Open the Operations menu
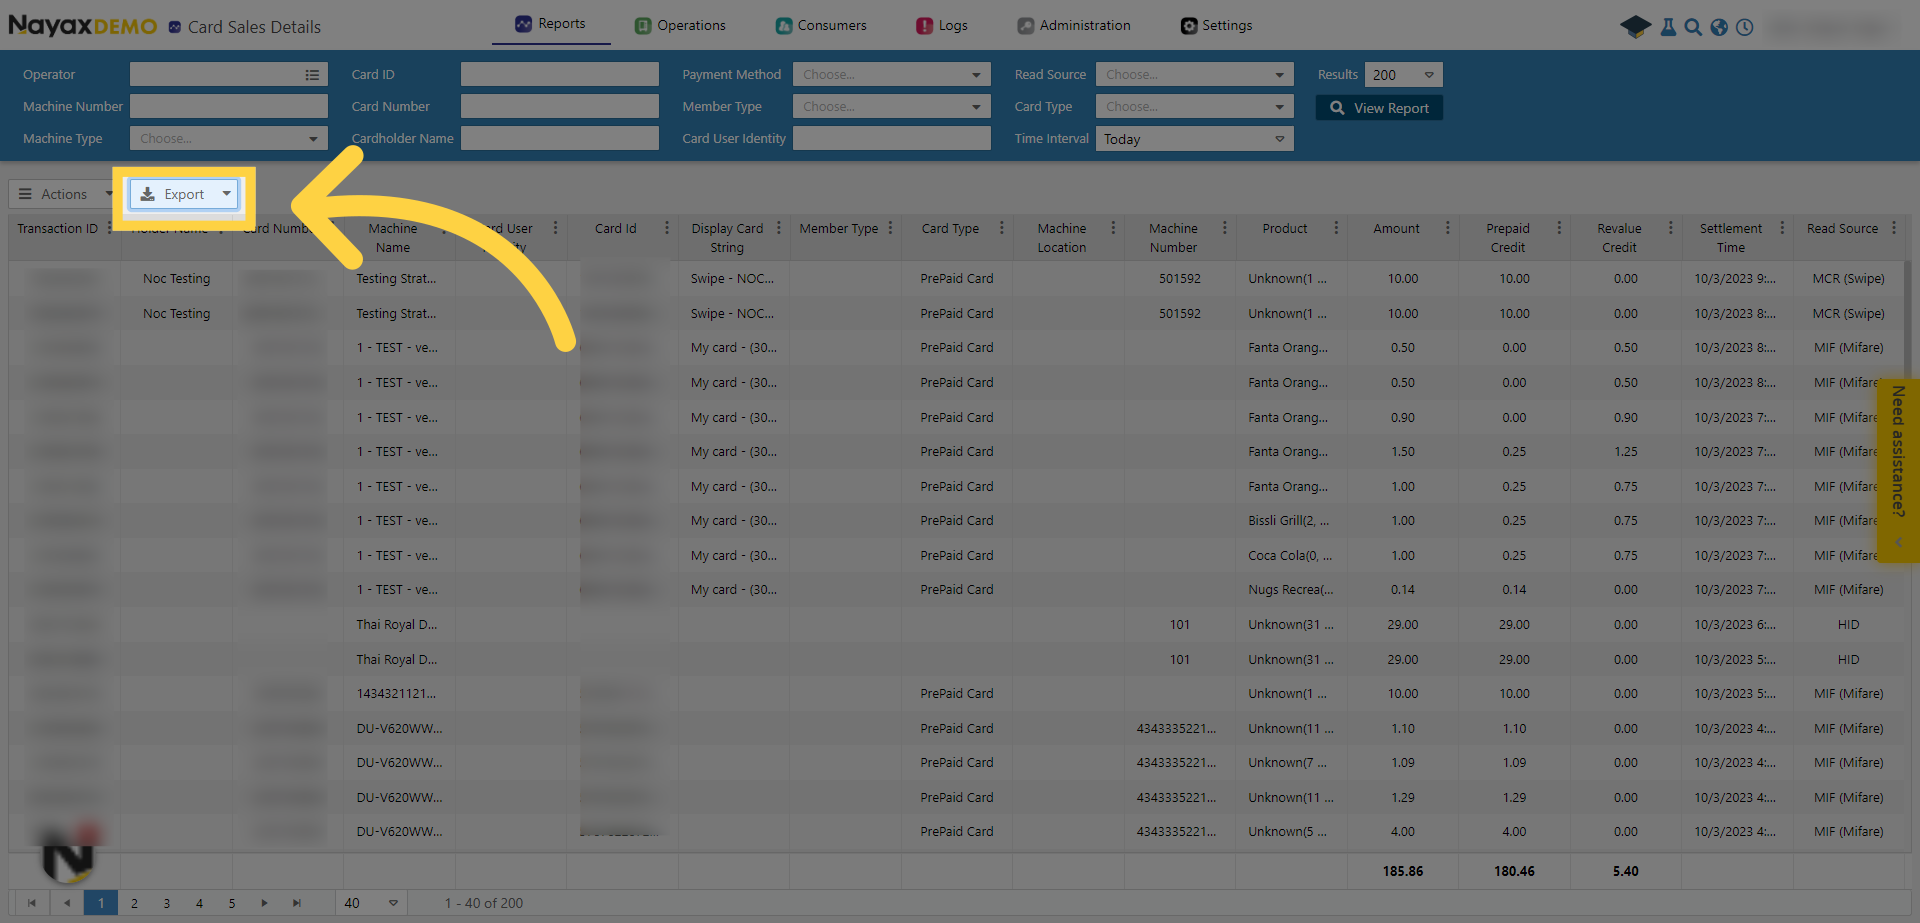This screenshot has height=923, width=1920. (680, 26)
